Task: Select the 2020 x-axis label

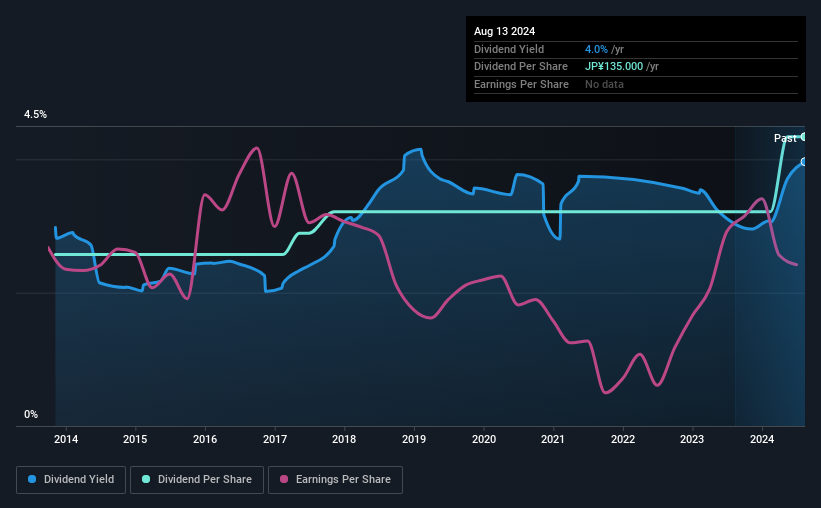Action: click(484, 439)
